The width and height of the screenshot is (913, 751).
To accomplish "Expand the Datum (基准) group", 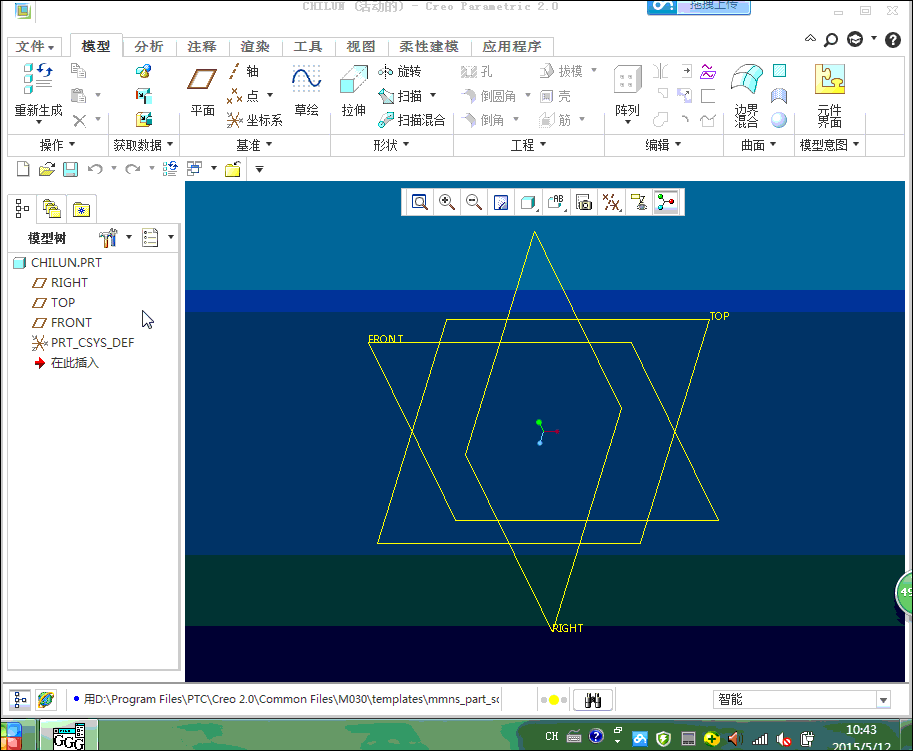I will click(254, 144).
